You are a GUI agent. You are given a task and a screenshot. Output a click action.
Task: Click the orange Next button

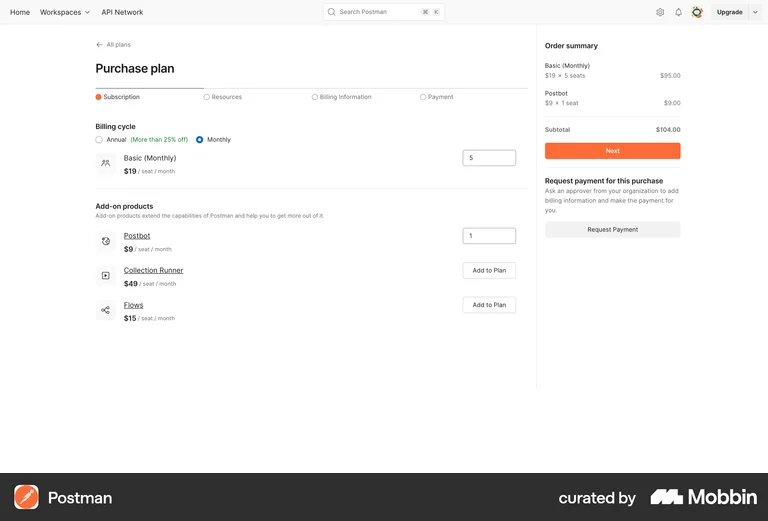pyautogui.click(x=612, y=151)
